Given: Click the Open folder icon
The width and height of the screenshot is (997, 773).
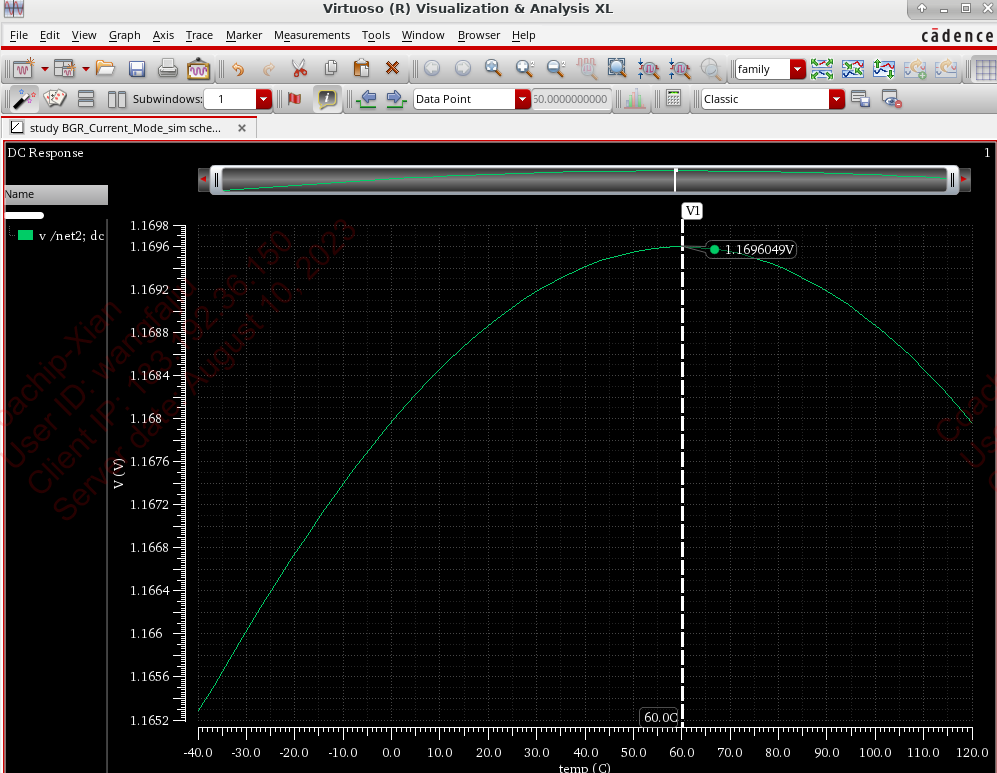Looking at the screenshot, I should point(106,69).
